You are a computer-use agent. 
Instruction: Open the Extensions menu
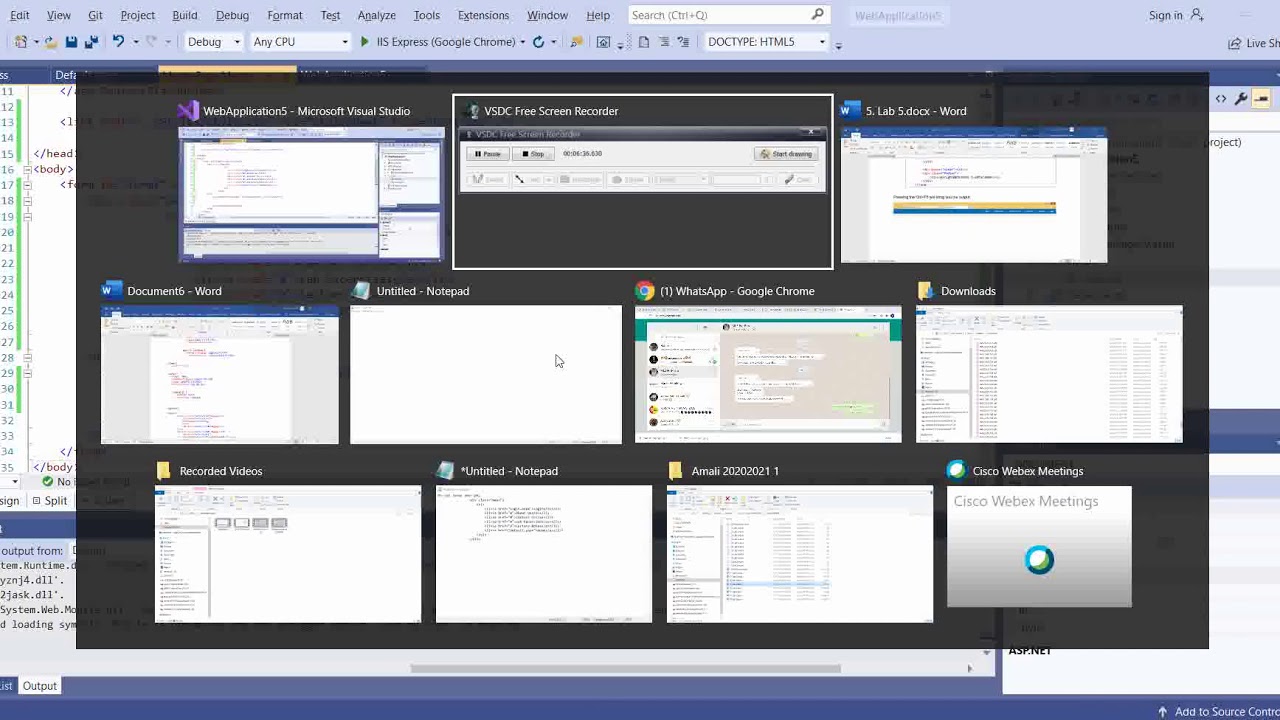(483, 15)
